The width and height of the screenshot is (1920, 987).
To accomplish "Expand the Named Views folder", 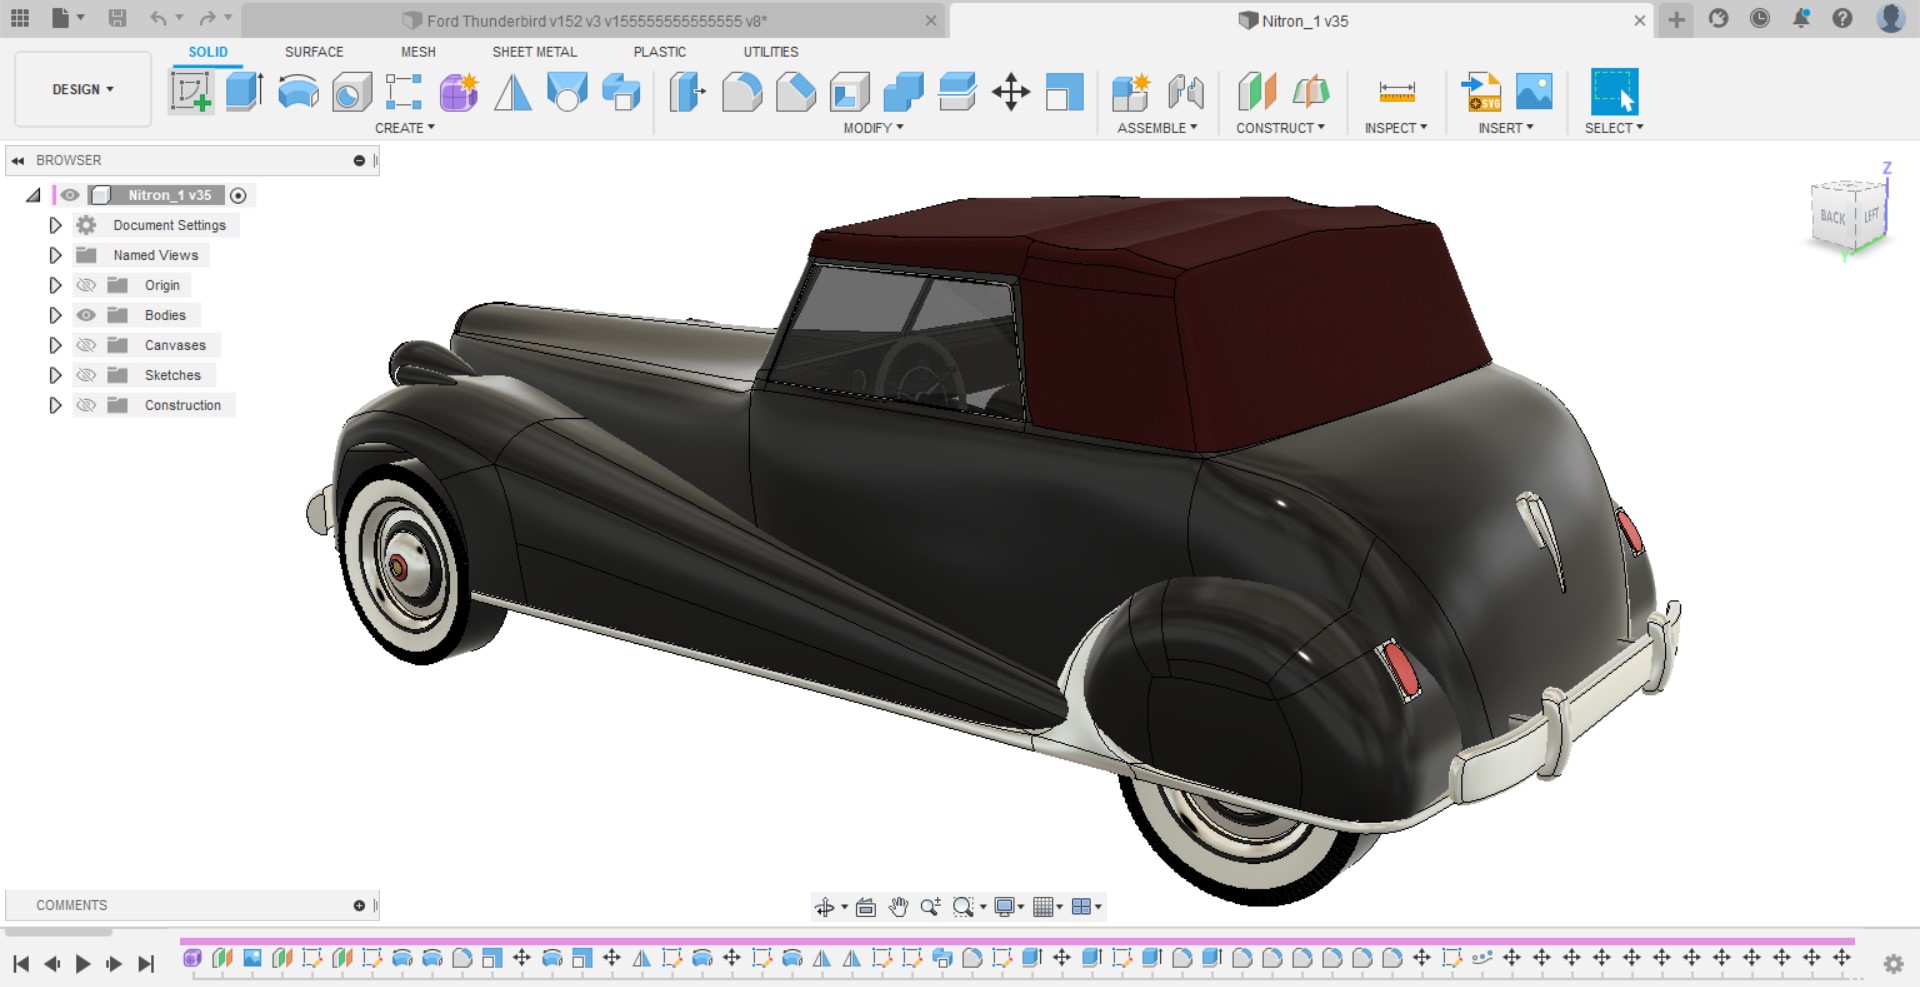I will [x=55, y=255].
